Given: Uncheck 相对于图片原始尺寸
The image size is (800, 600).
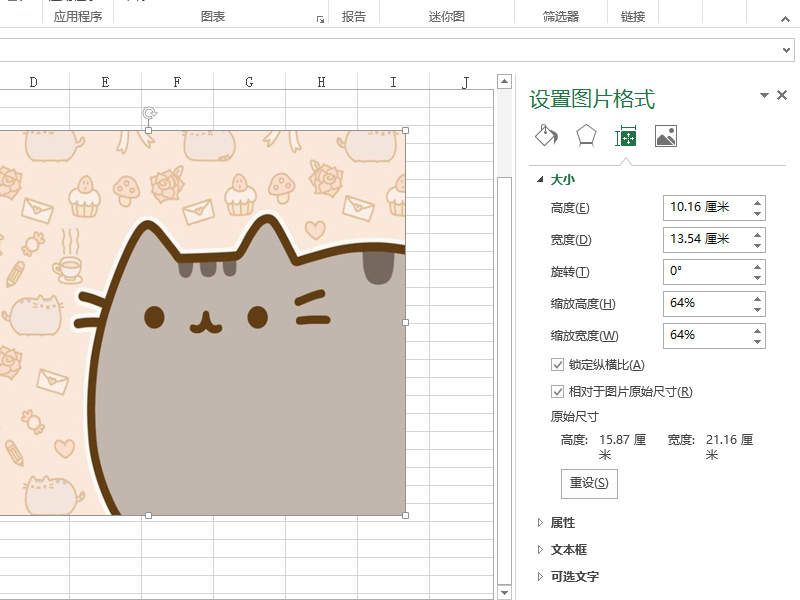Looking at the screenshot, I should (557, 391).
